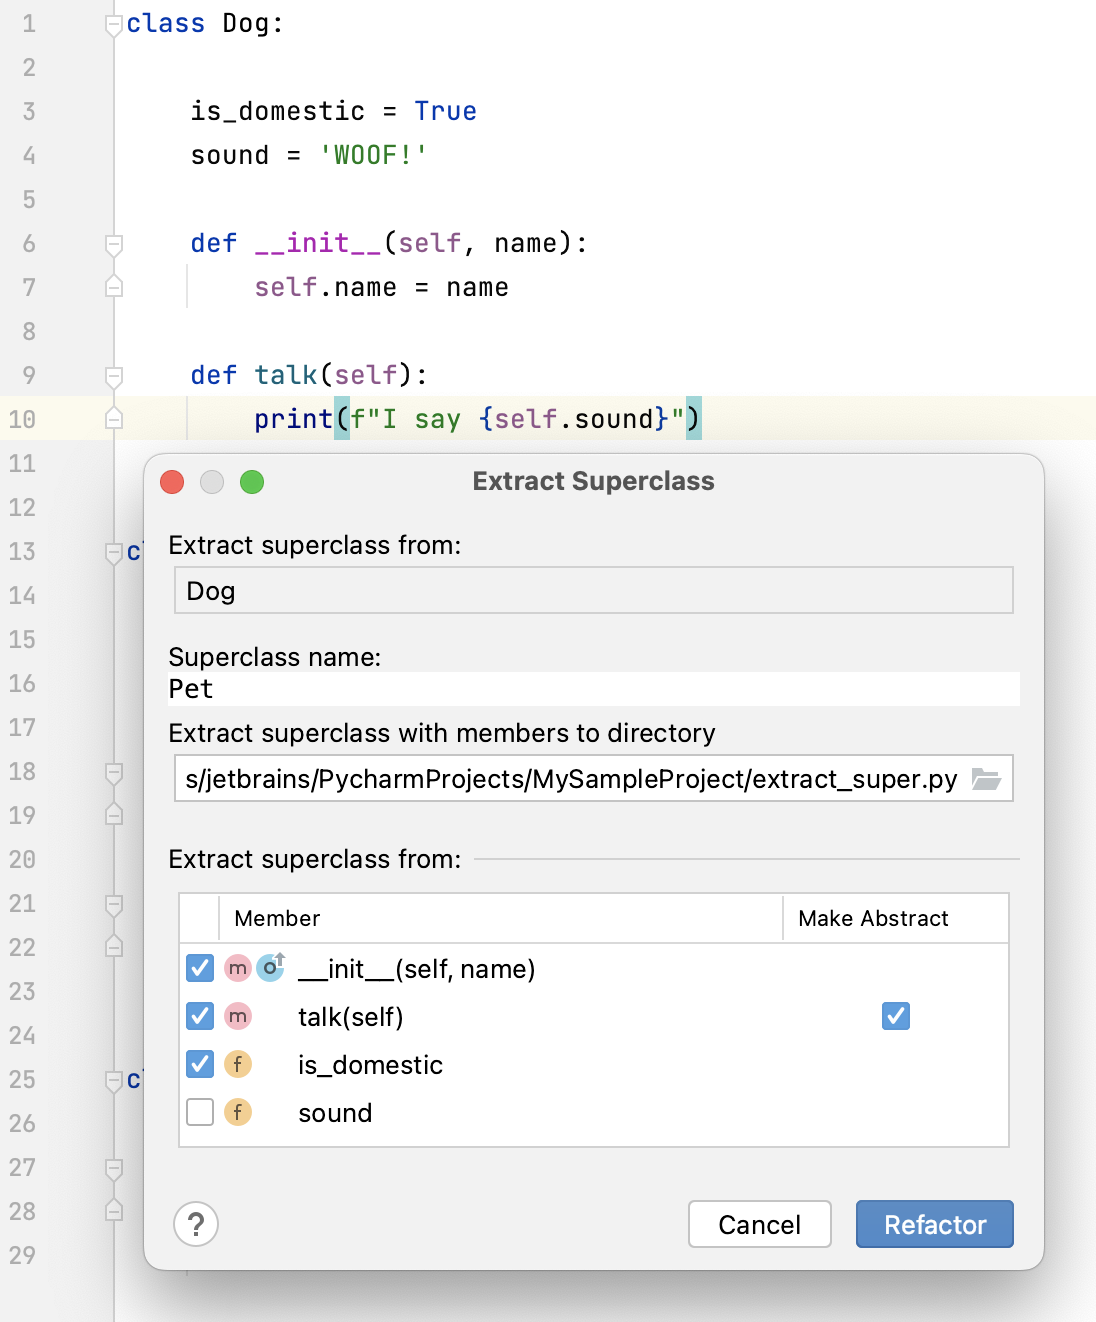Click the Make Abstract column header

point(873,918)
